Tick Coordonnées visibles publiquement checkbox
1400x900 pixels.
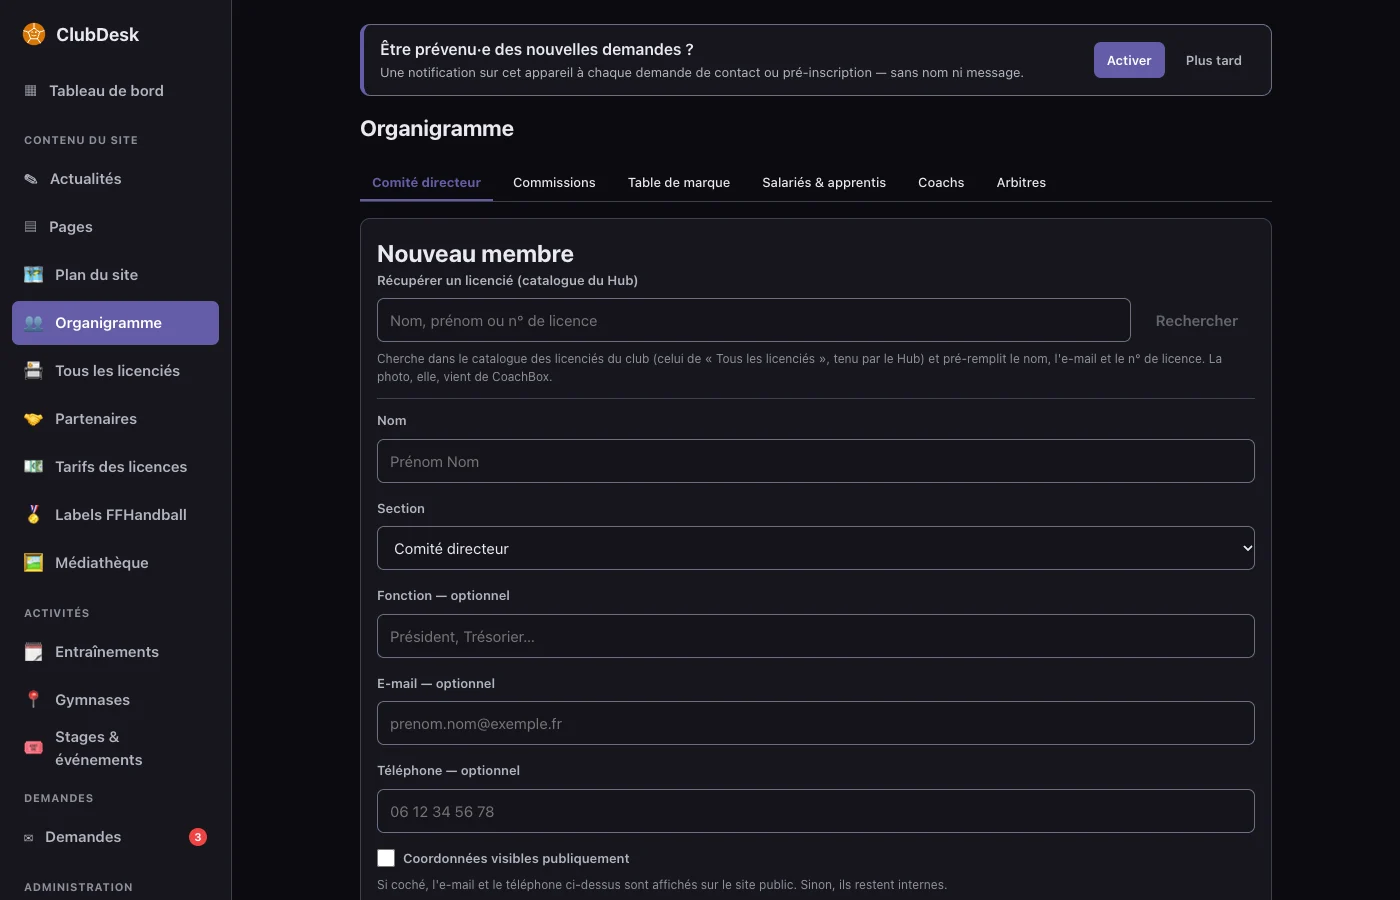point(386,858)
